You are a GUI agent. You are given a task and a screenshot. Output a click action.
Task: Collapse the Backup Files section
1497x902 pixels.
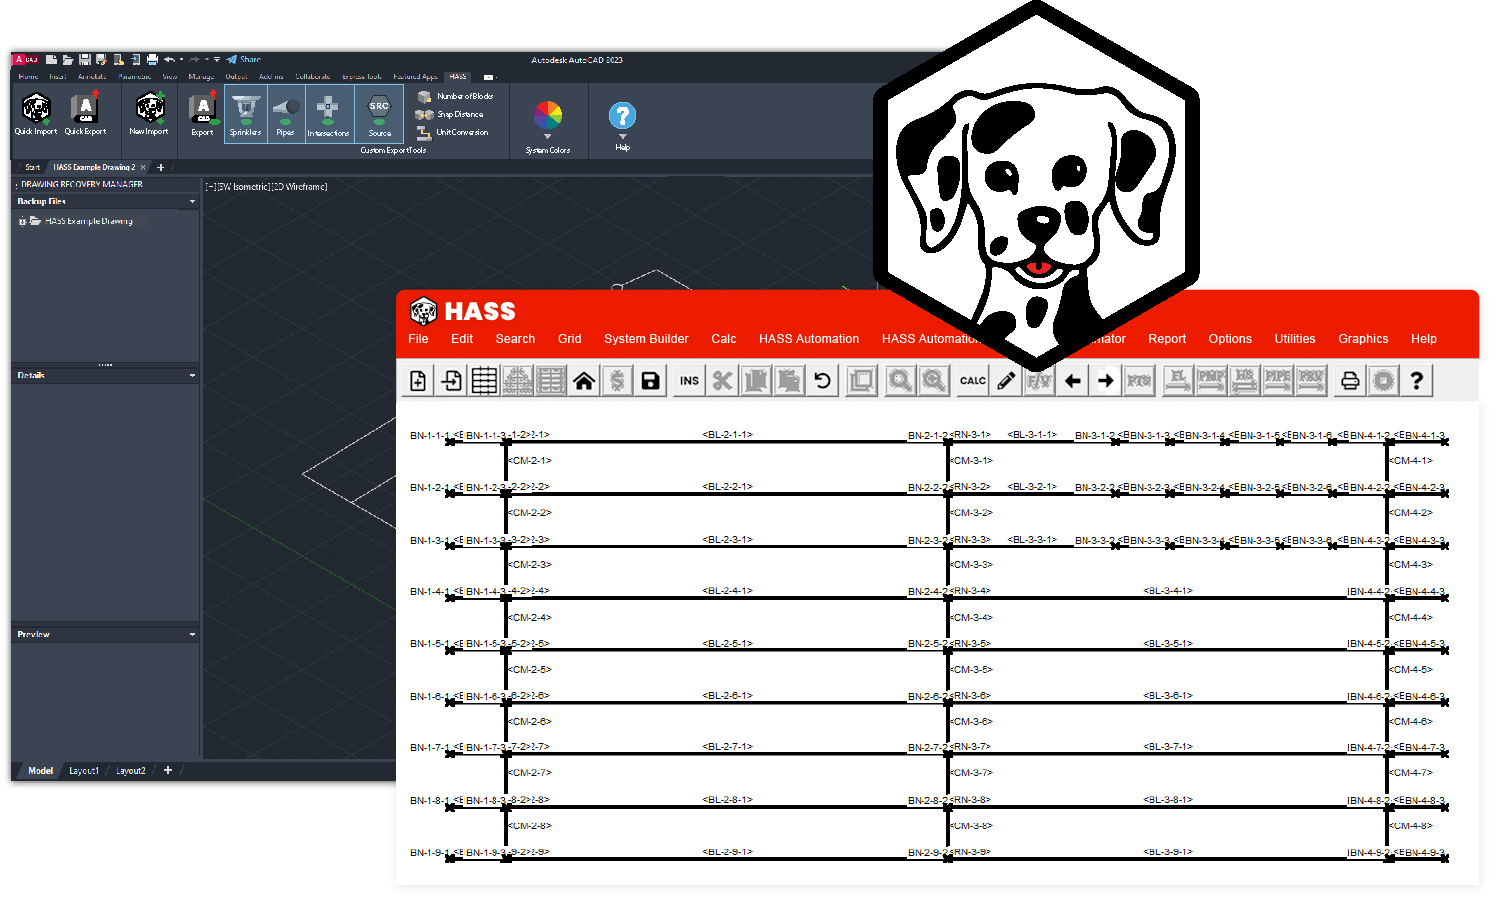click(191, 201)
